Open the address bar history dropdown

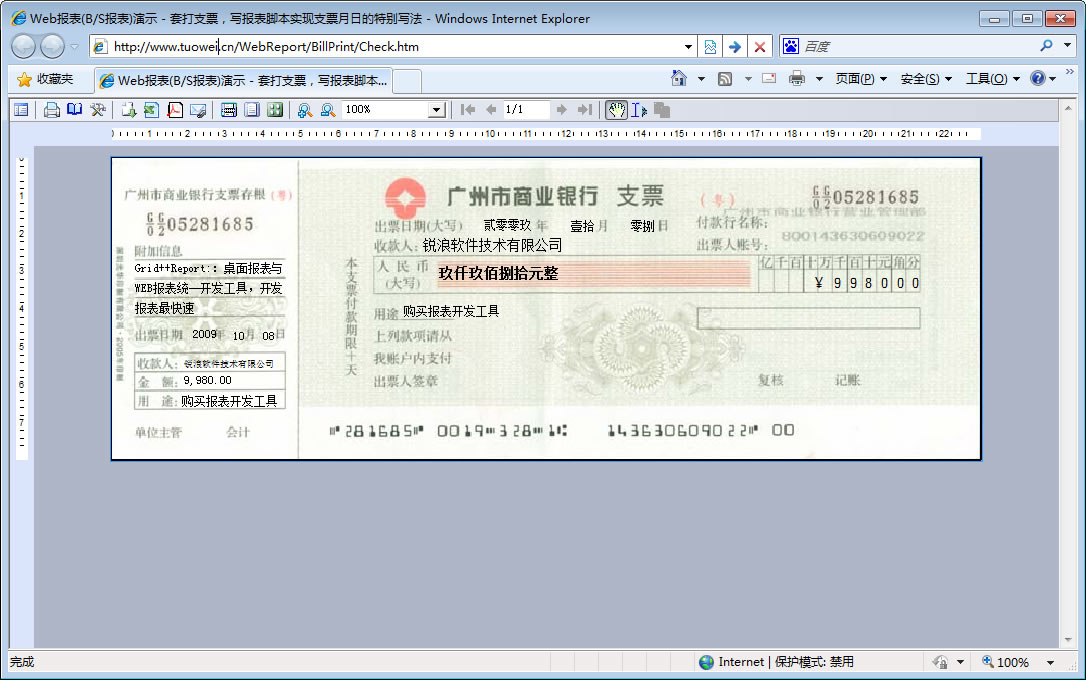click(x=688, y=46)
